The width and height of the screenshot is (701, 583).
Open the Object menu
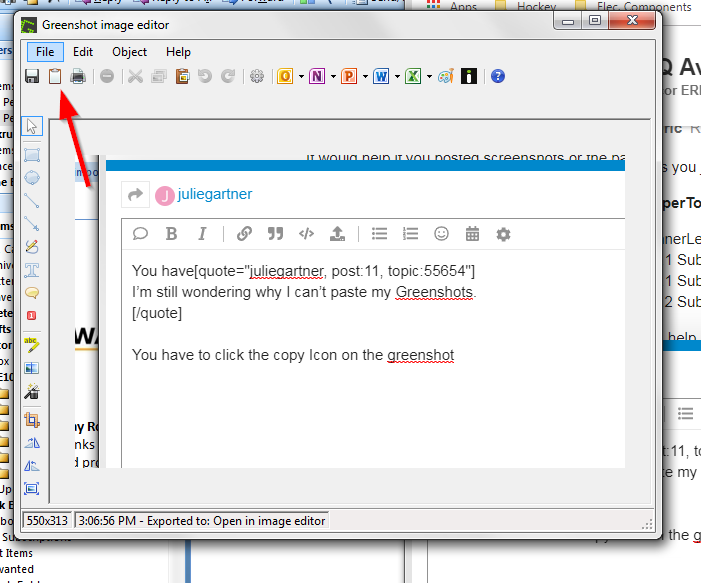pyautogui.click(x=130, y=52)
